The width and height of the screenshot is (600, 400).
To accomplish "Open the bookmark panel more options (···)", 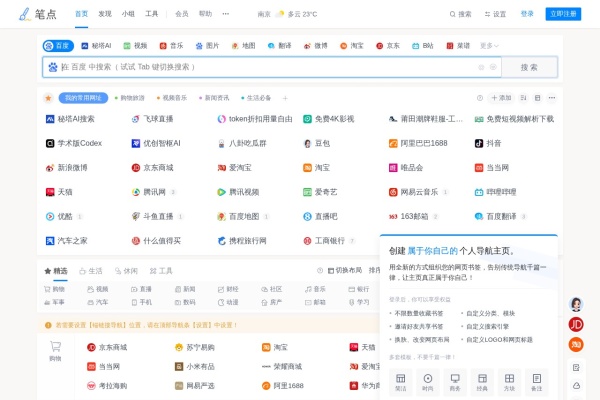I will point(552,98).
